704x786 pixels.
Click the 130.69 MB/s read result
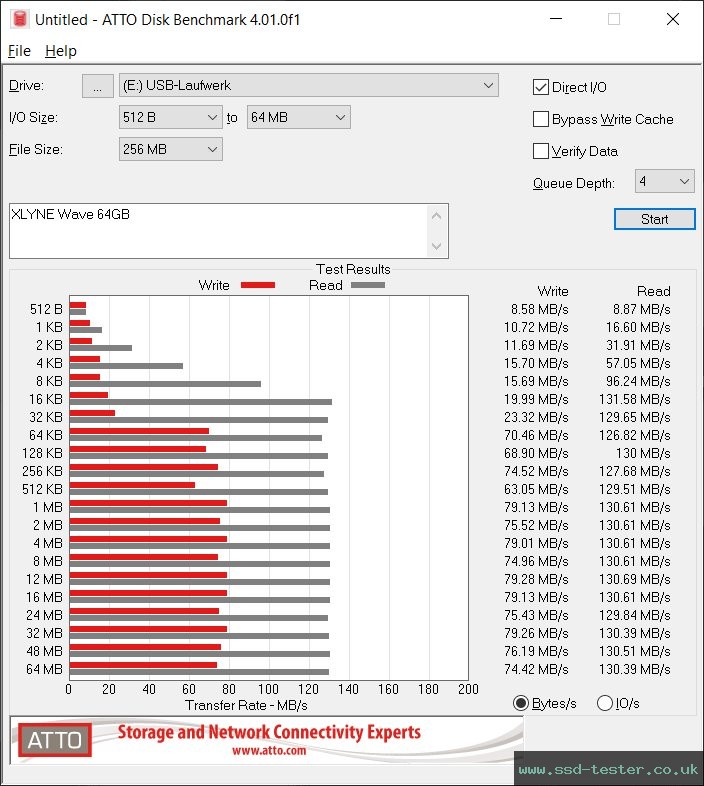pos(635,579)
